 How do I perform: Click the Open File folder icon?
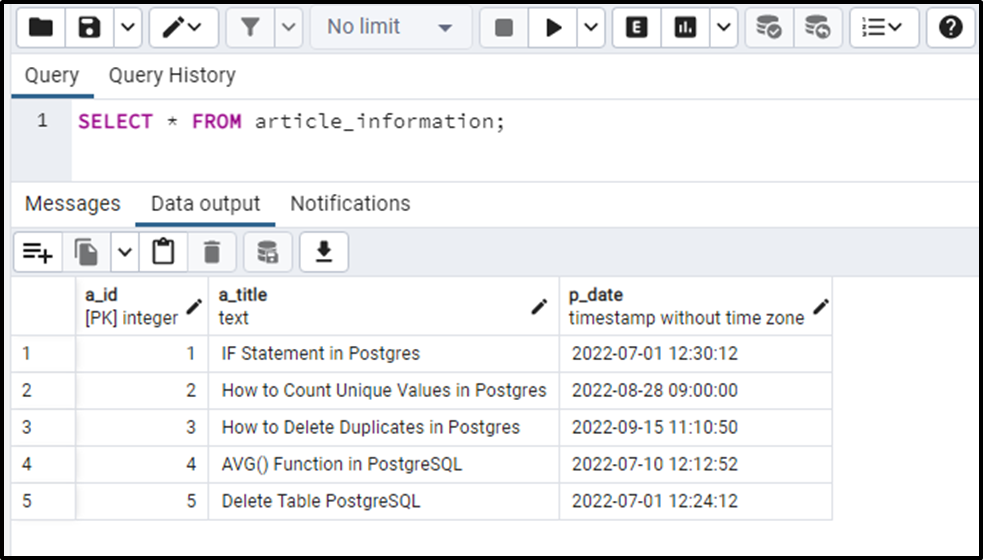[41, 28]
